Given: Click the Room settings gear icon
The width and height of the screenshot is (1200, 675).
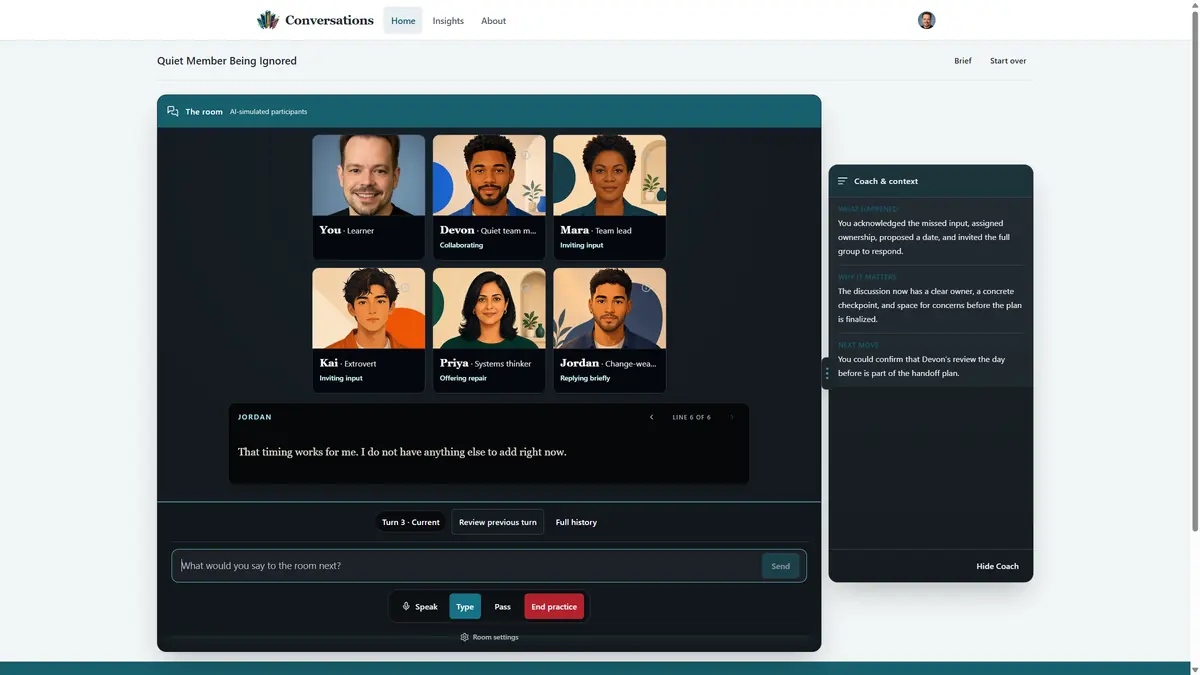Looking at the screenshot, I should coord(464,637).
